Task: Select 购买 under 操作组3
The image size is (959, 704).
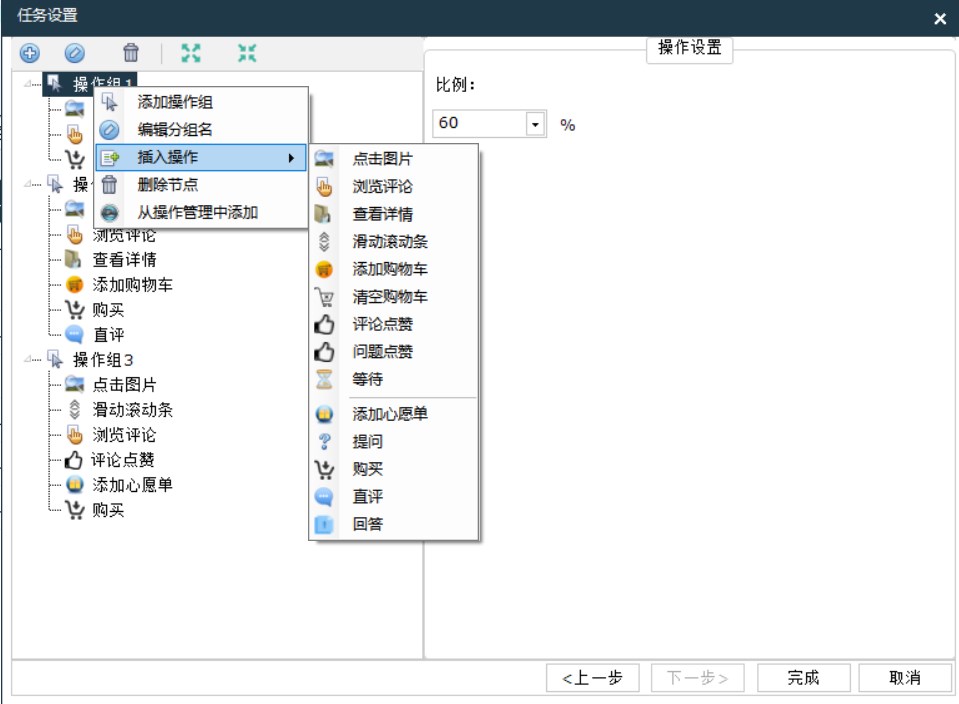Action: pyautogui.click(x=108, y=510)
